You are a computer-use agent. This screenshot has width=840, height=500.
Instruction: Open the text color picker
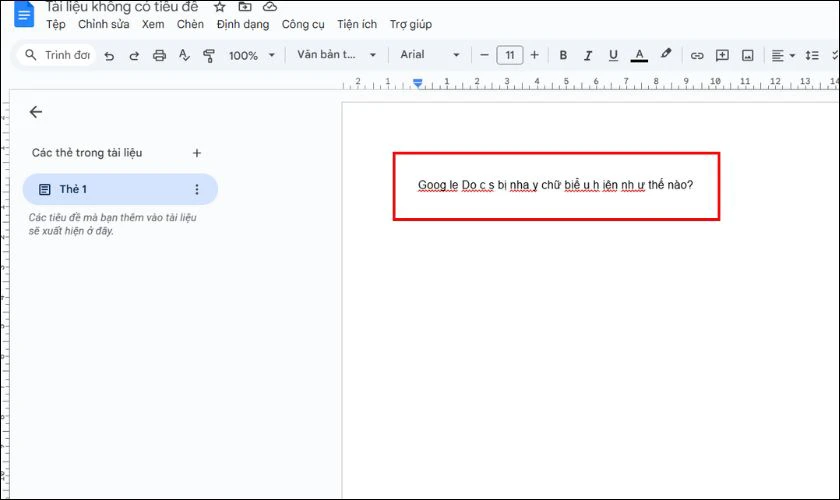(x=639, y=55)
